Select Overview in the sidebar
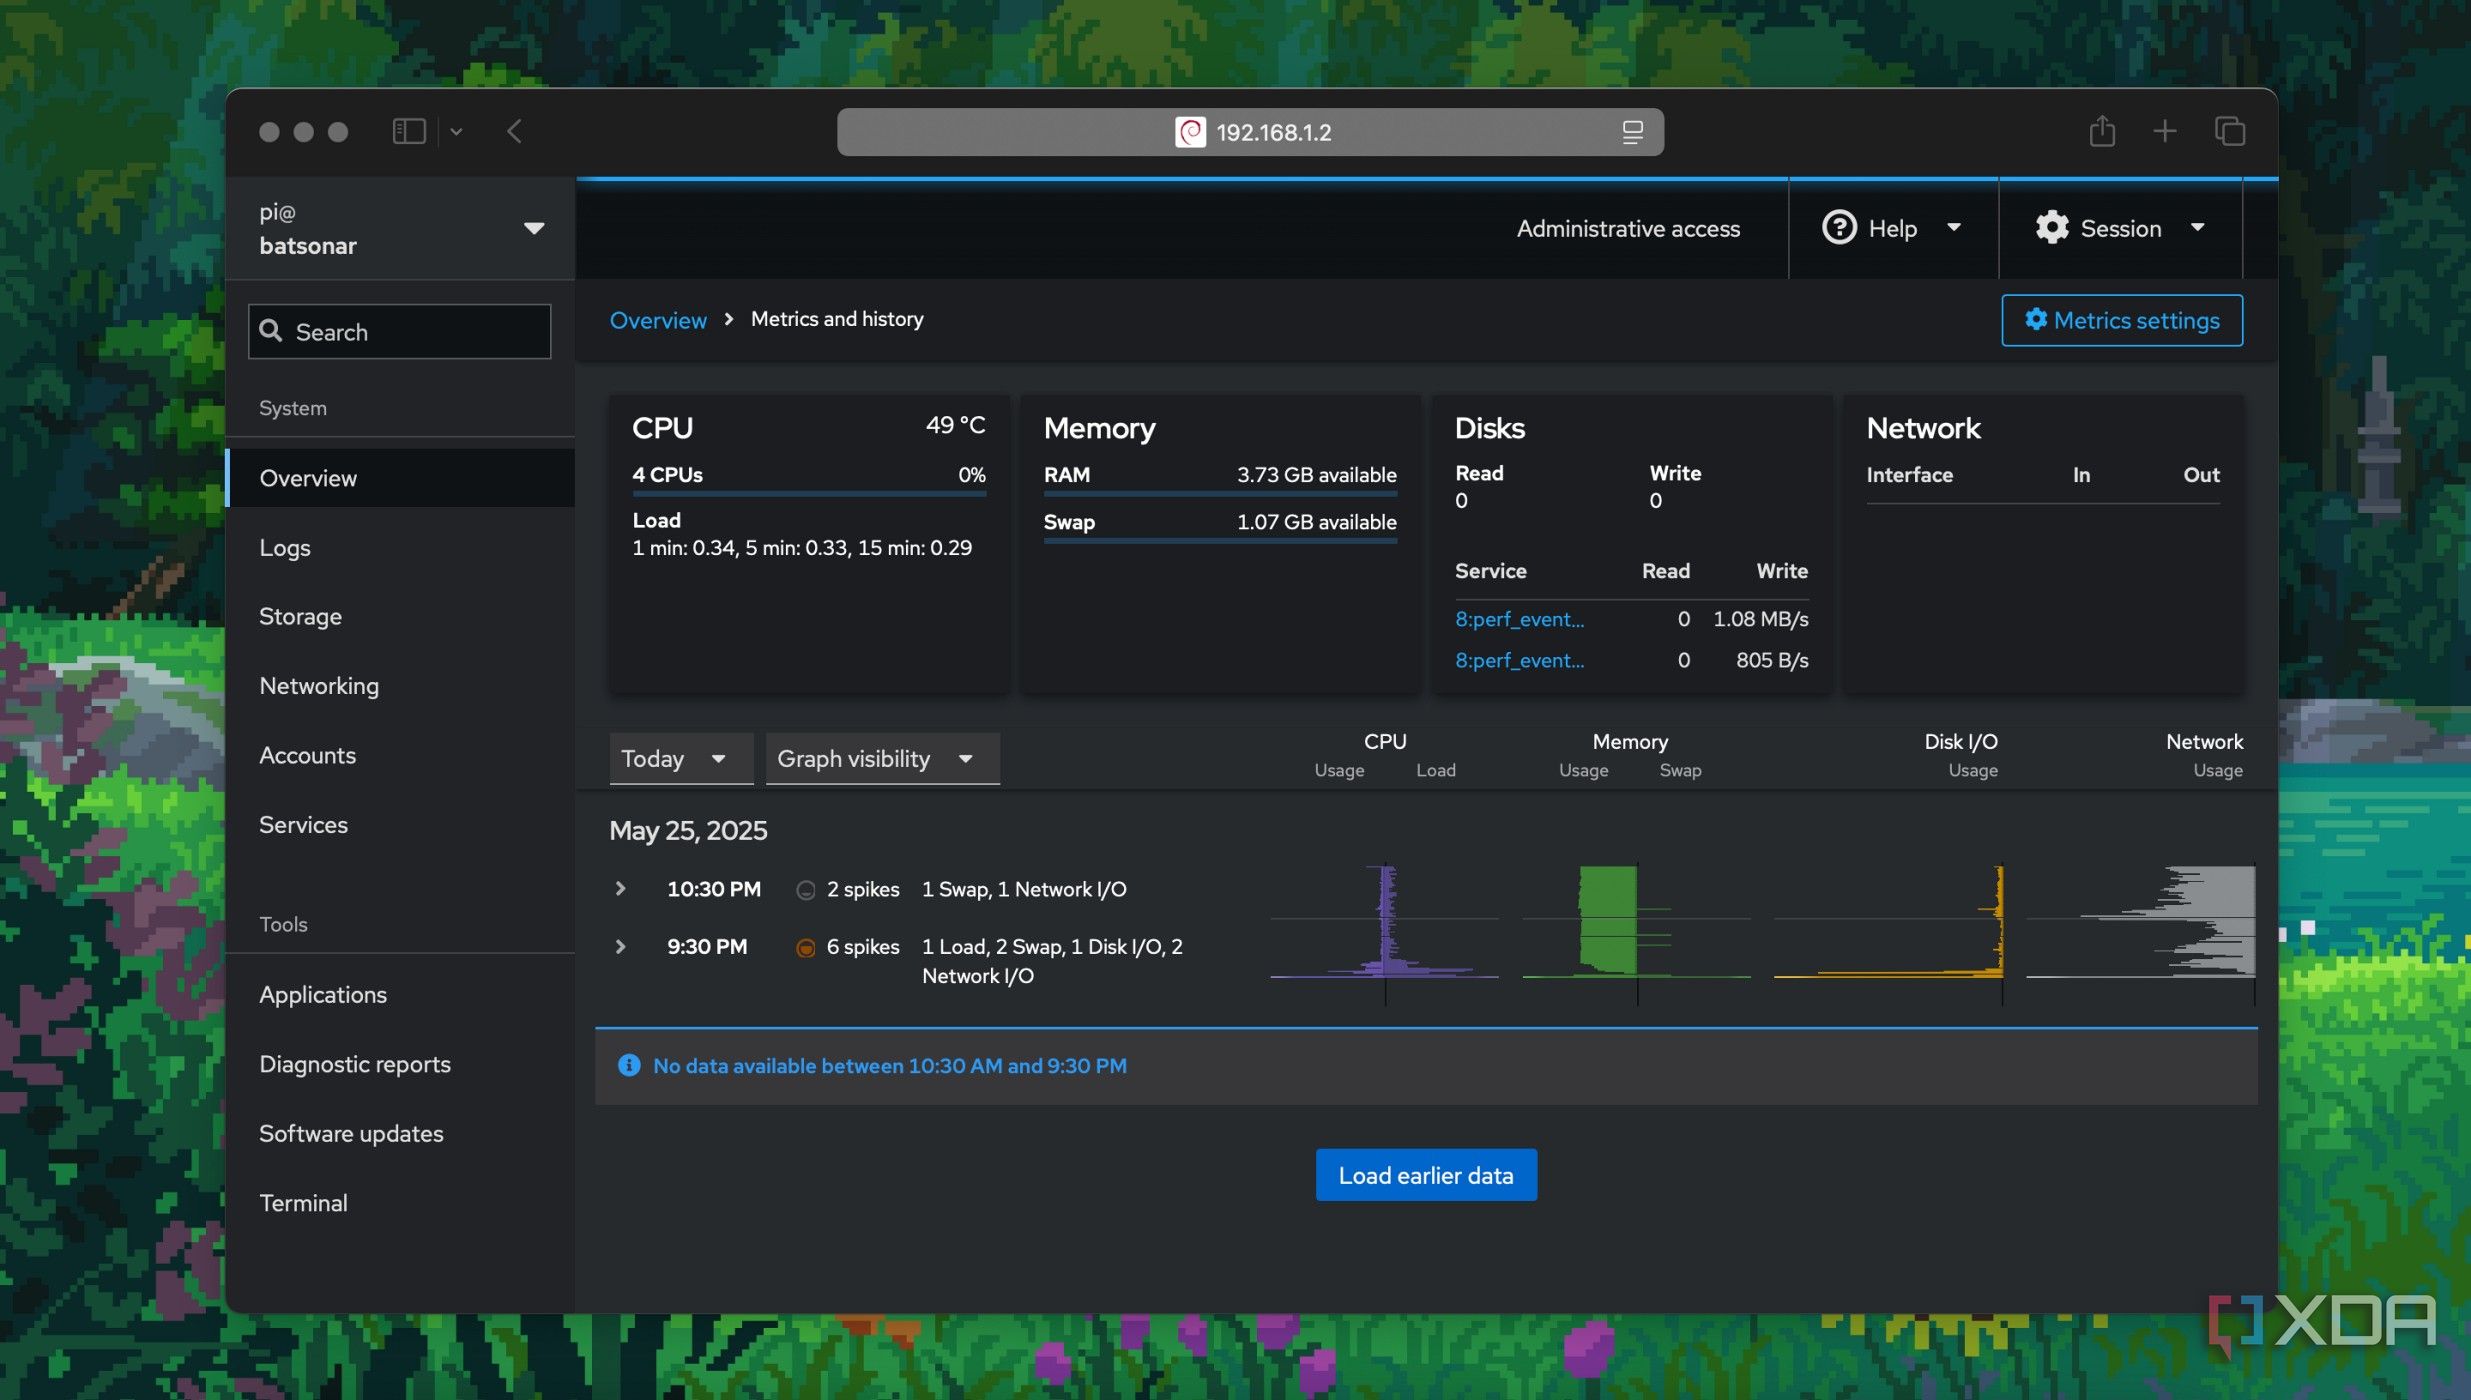The width and height of the screenshot is (2471, 1400). [x=400, y=477]
